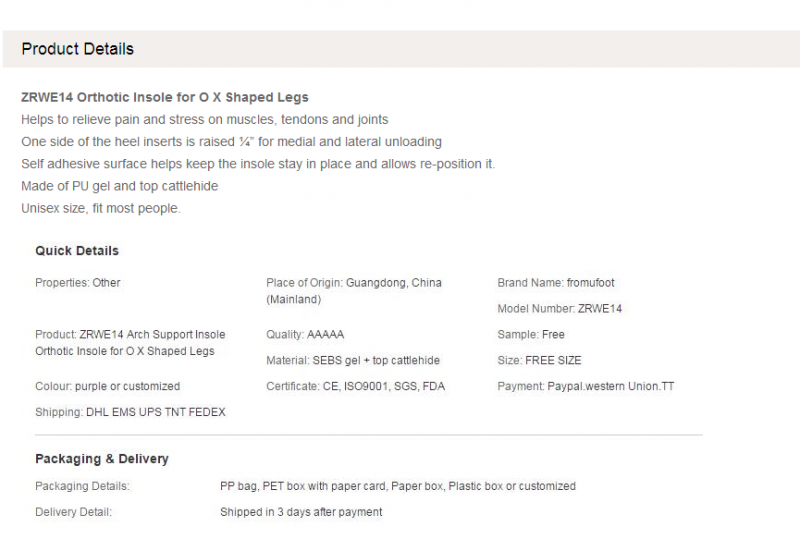The width and height of the screenshot is (800, 539).
Task: Click the Quick Details heading
Action: tap(77, 251)
